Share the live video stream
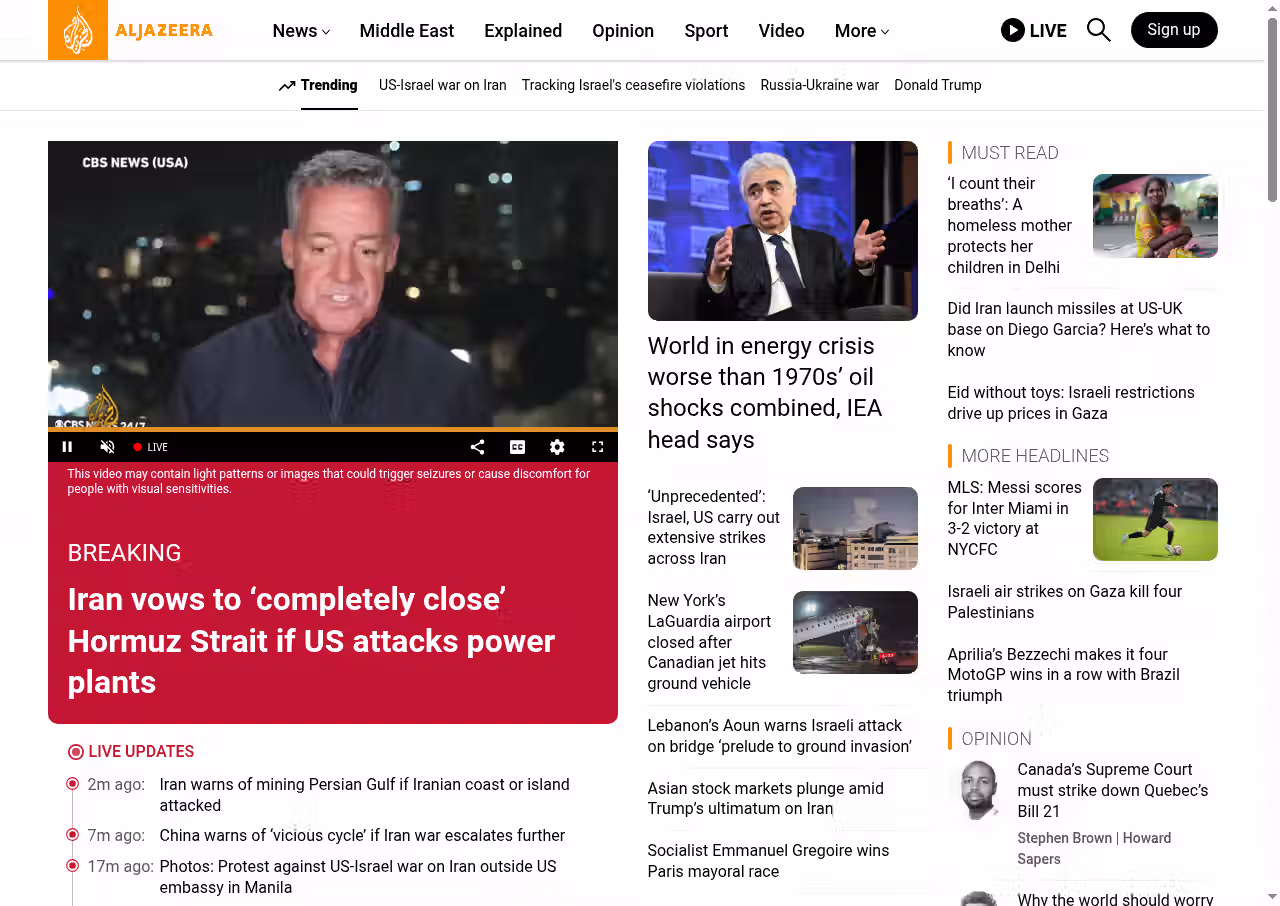This screenshot has height=906, width=1280. pos(477,447)
